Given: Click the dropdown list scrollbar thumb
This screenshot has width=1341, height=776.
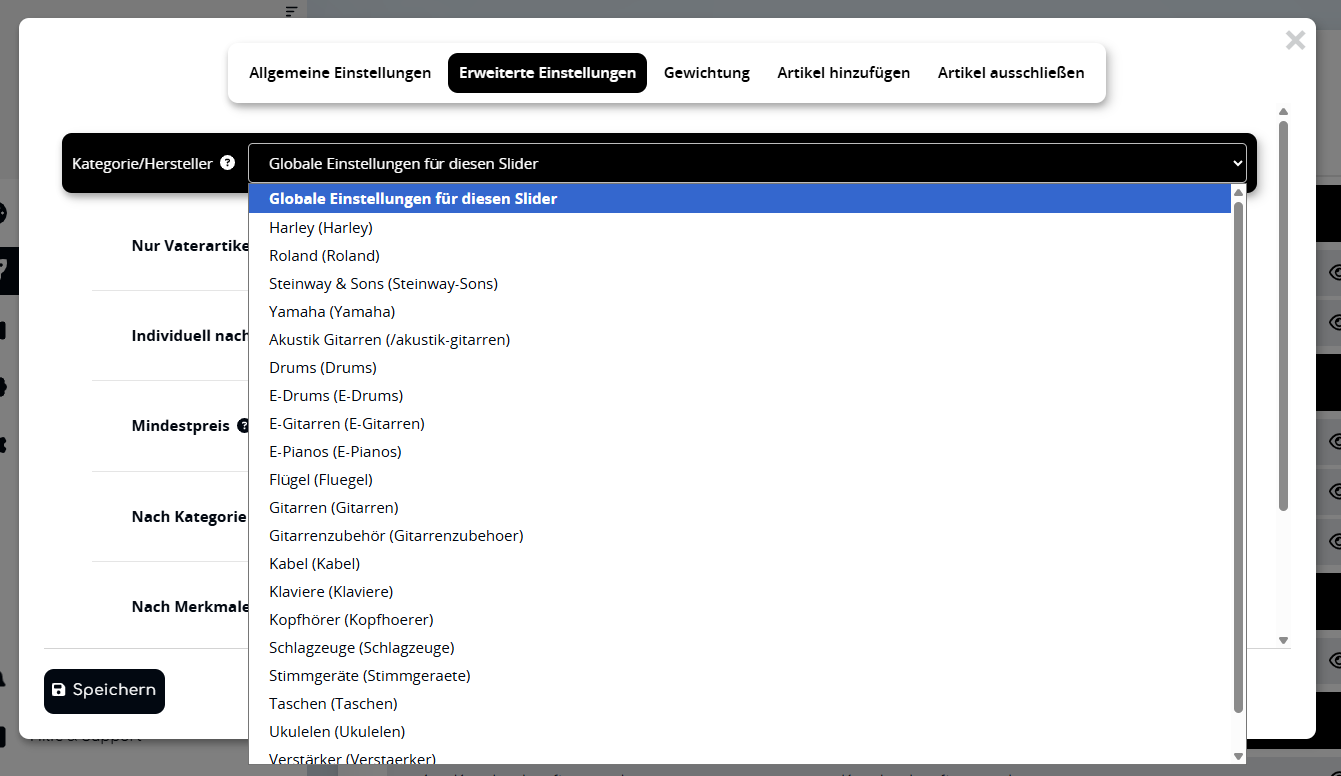Looking at the screenshot, I should 1238,457.
